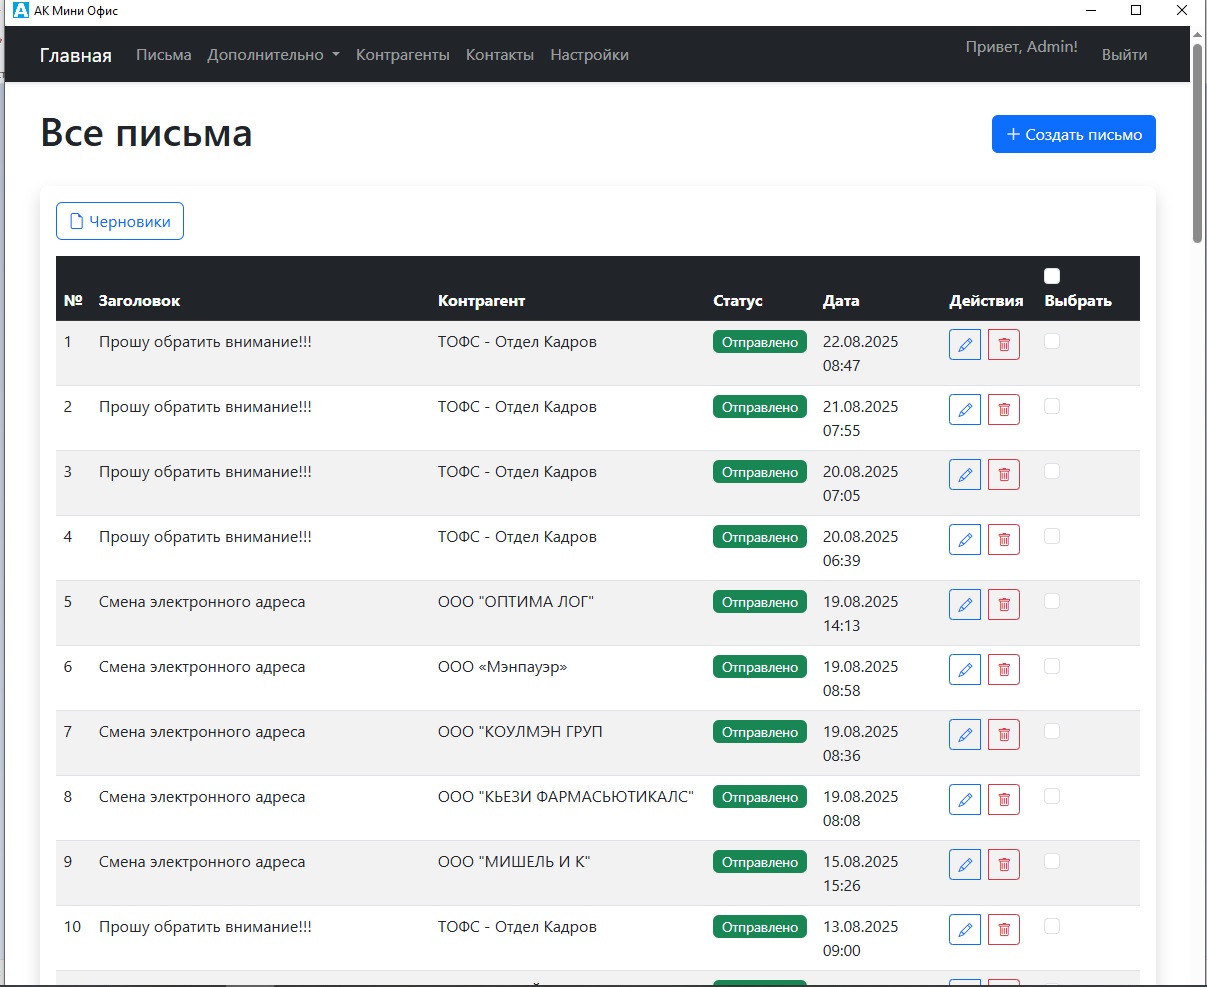Open the Контрагенты page

click(403, 55)
